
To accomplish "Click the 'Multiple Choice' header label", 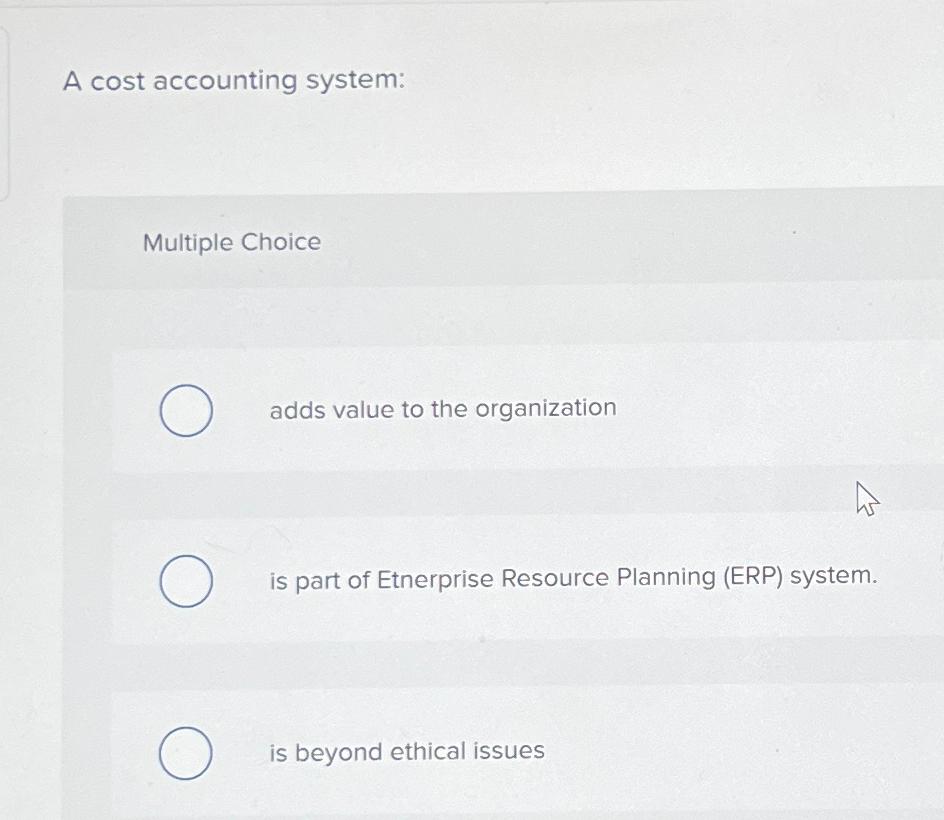I will (x=230, y=242).
